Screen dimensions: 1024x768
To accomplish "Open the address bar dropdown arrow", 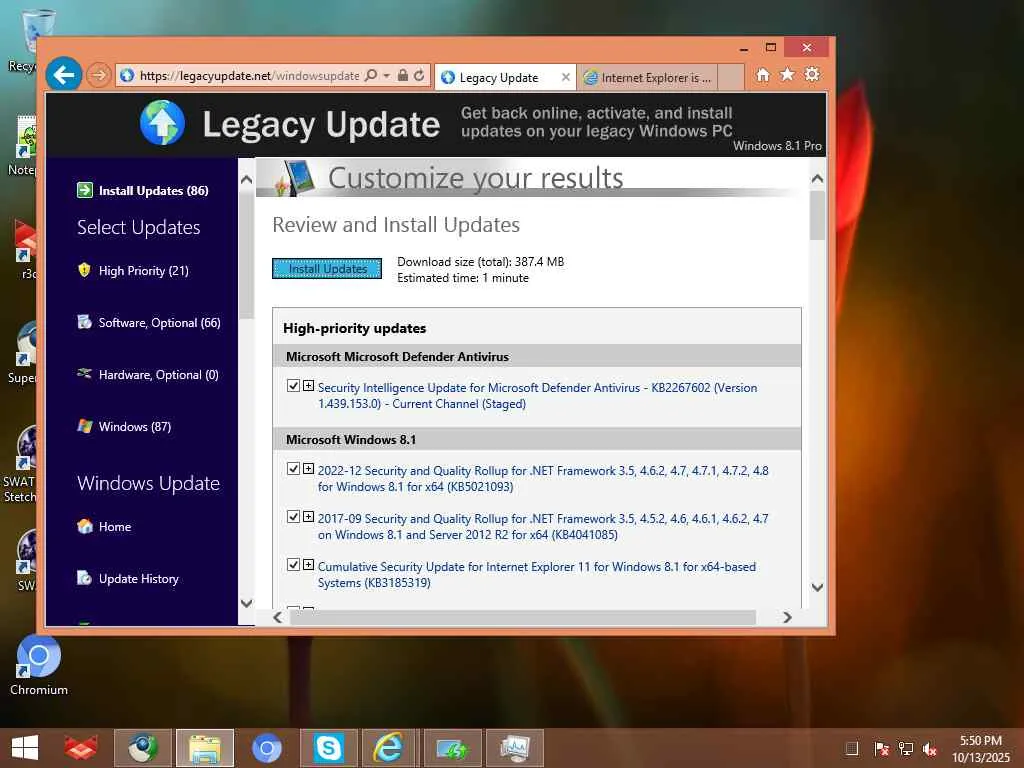I will (387, 76).
